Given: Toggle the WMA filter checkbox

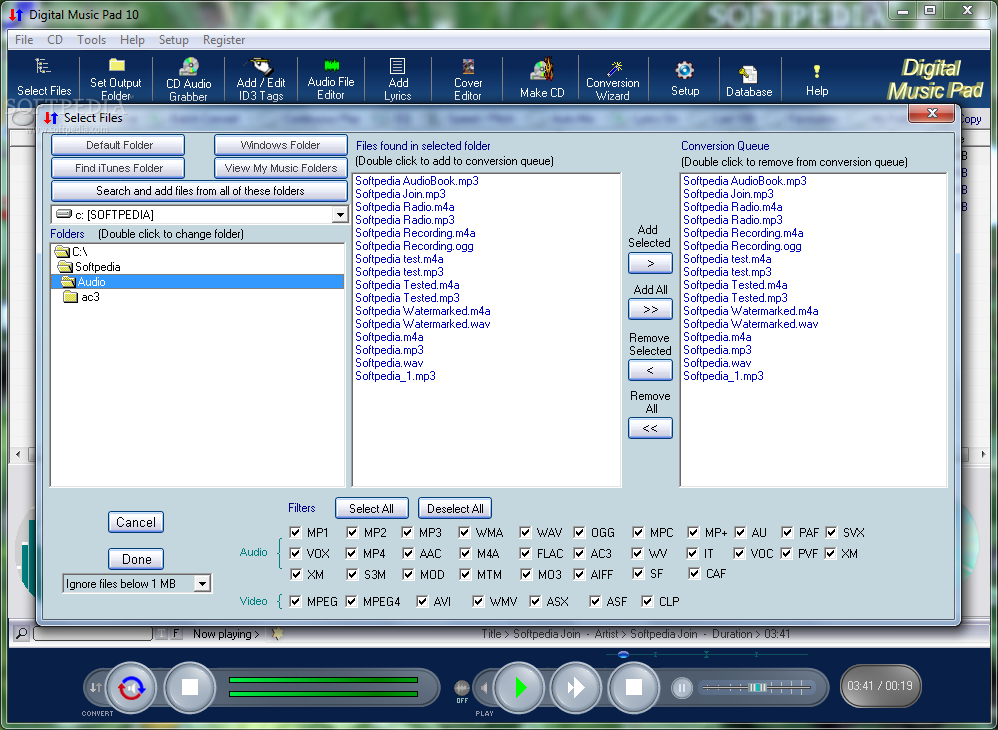Looking at the screenshot, I should point(465,532).
